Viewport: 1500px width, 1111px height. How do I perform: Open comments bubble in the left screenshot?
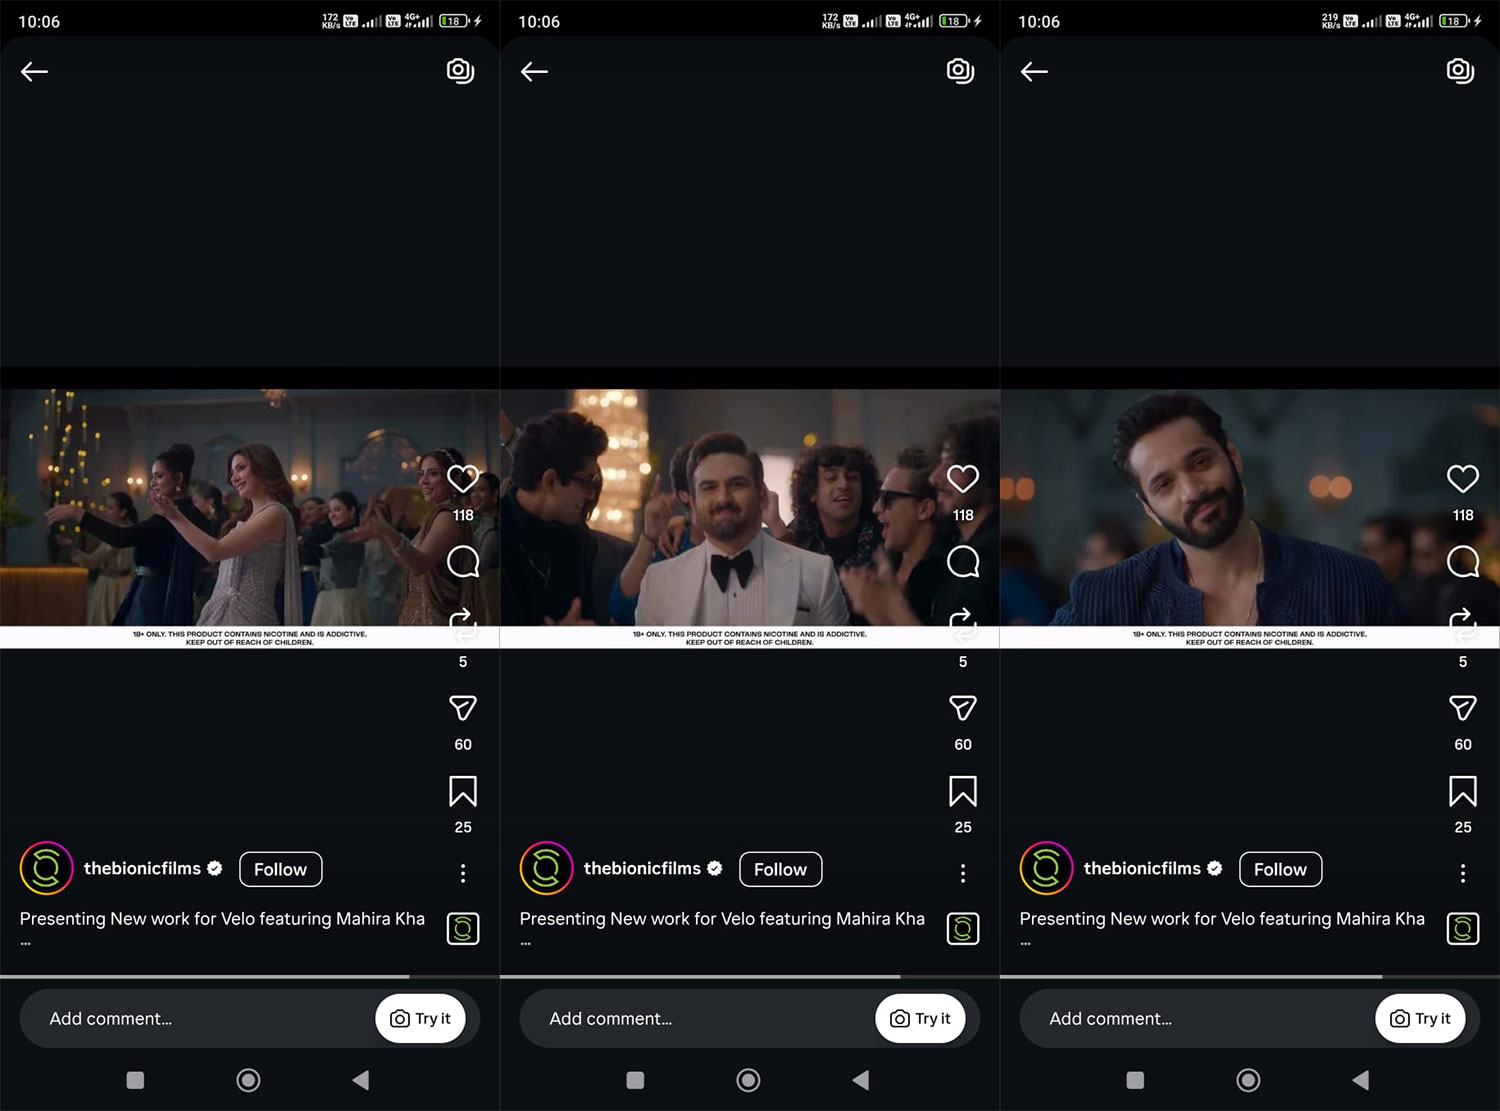pos(463,562)
